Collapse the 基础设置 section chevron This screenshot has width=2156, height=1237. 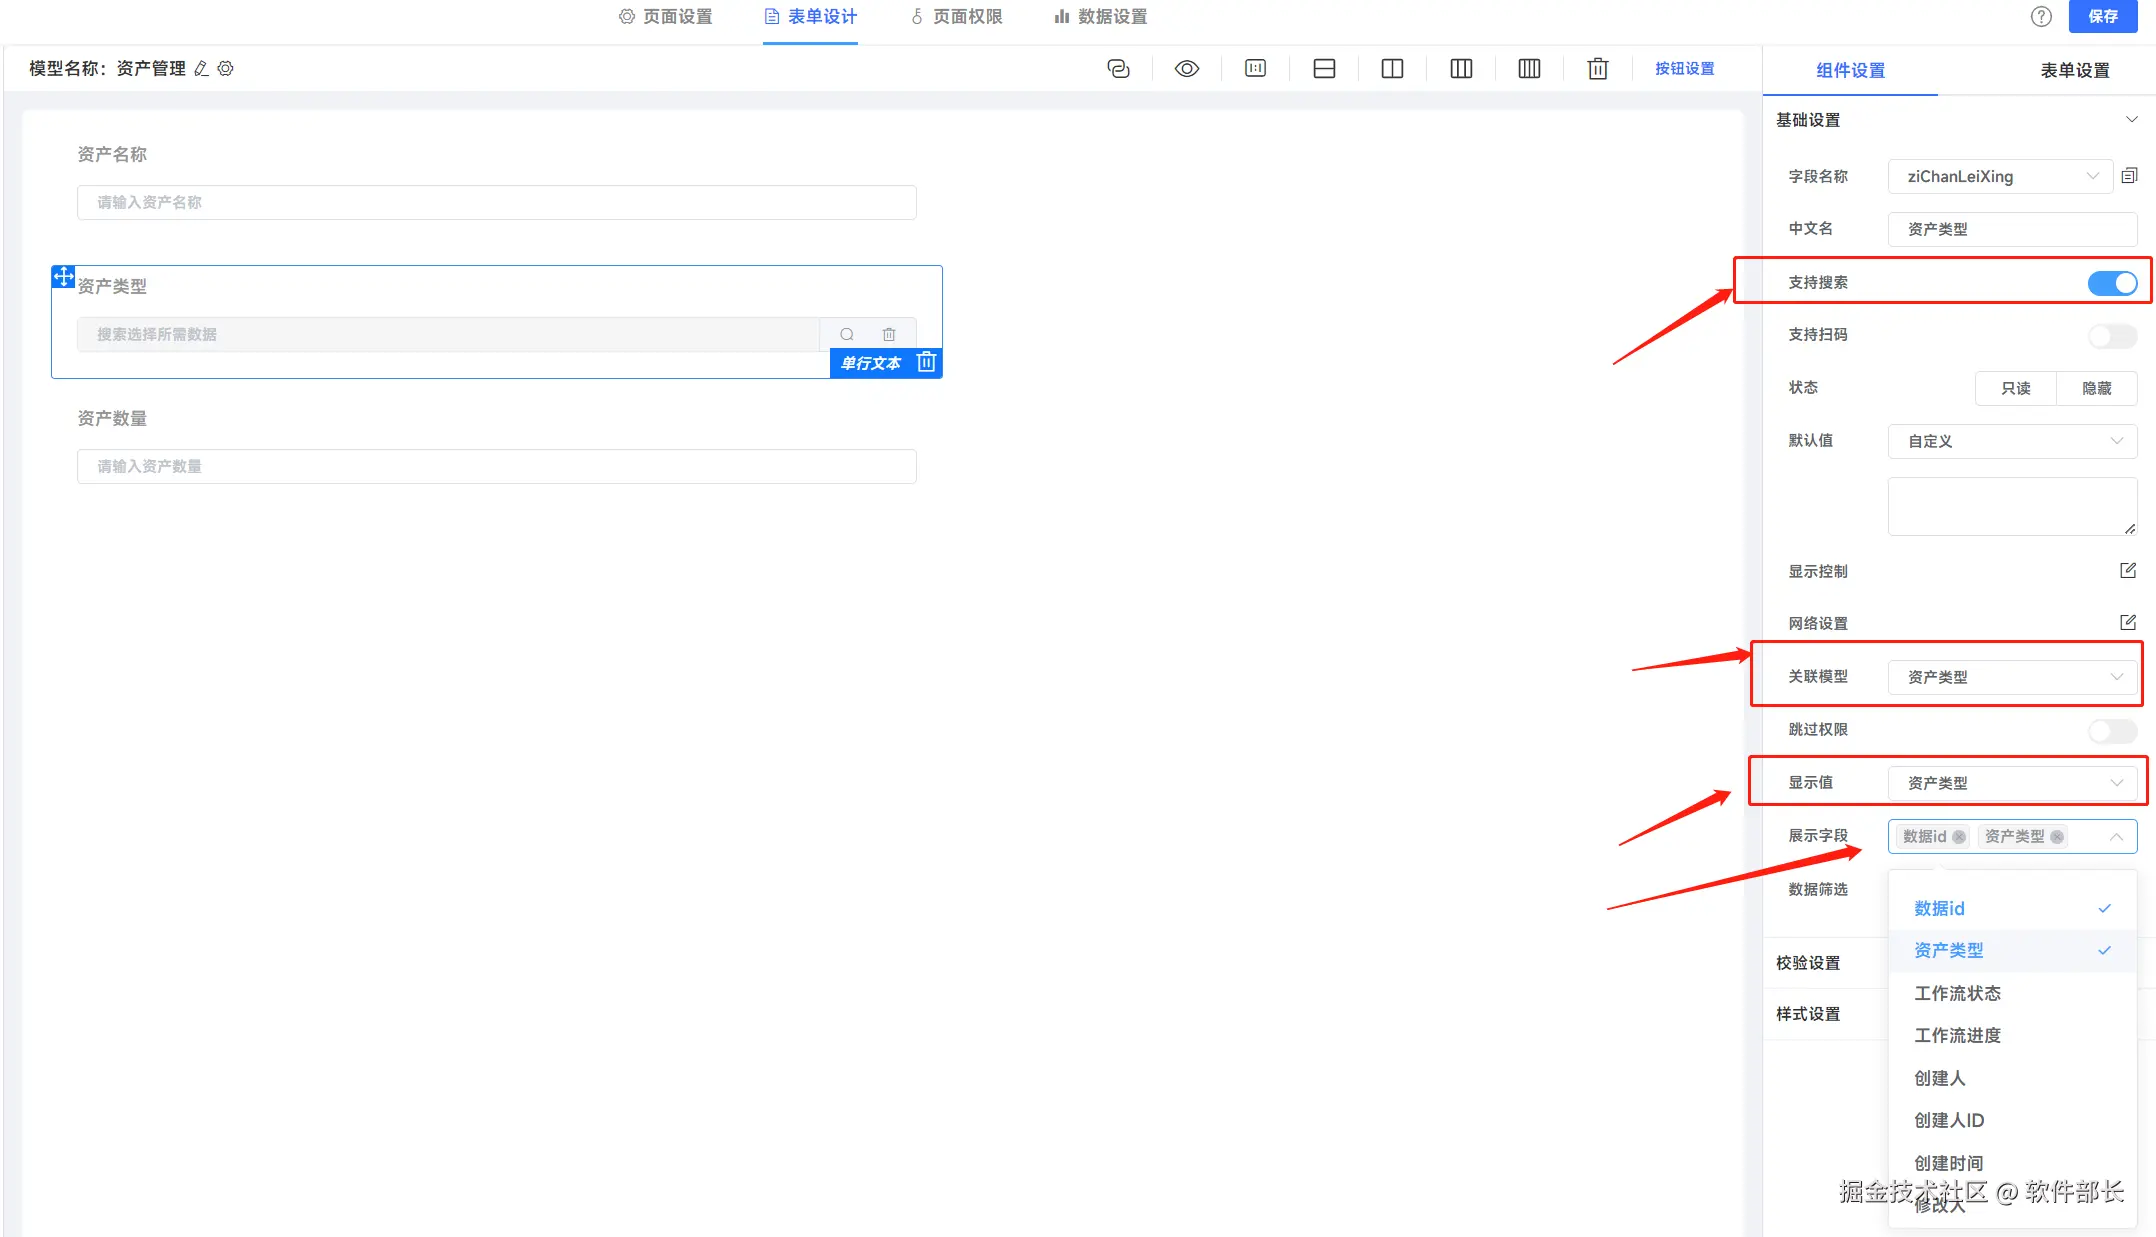click(2131, 120)
